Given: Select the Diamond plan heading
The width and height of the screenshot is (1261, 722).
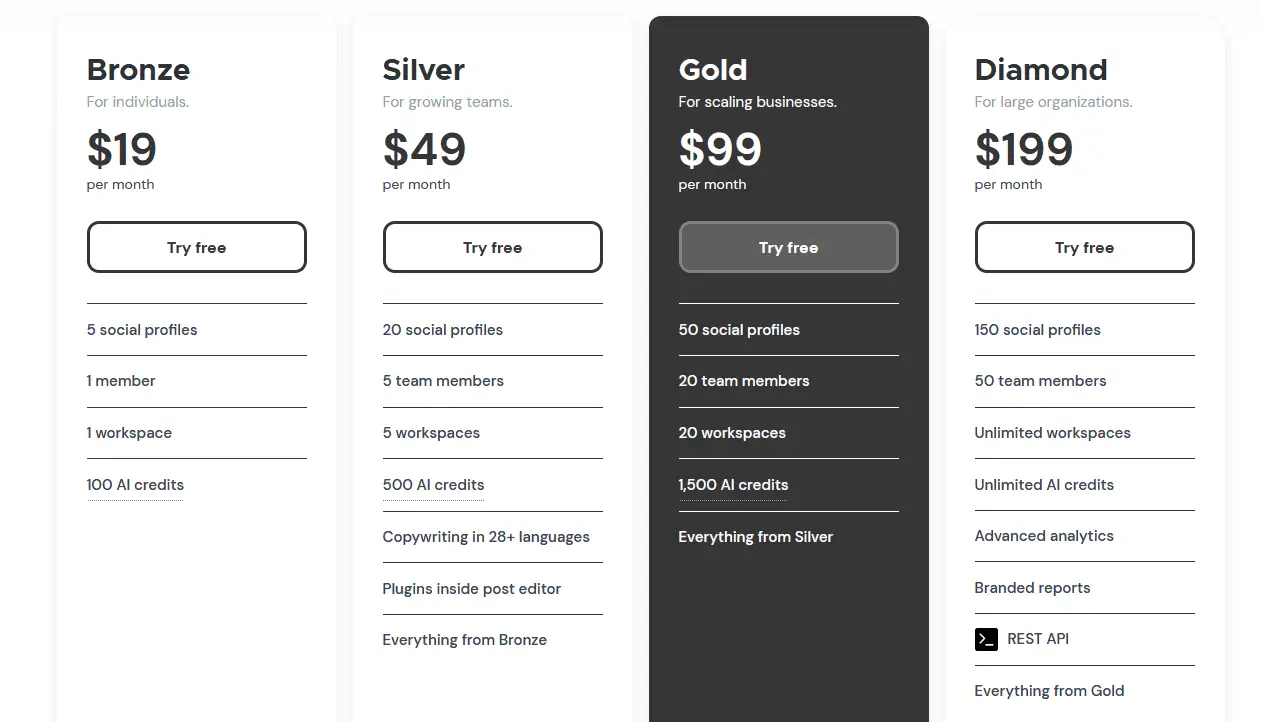Looking at the screenshot, I should tap(1041, 70).
